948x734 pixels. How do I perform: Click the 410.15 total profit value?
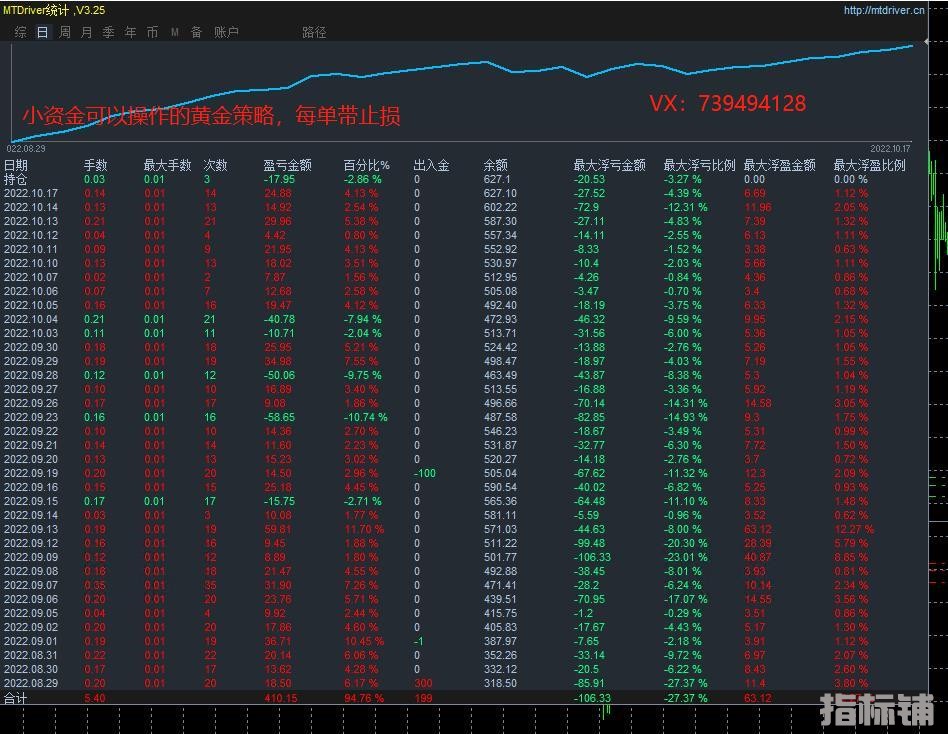pos(281,698)
